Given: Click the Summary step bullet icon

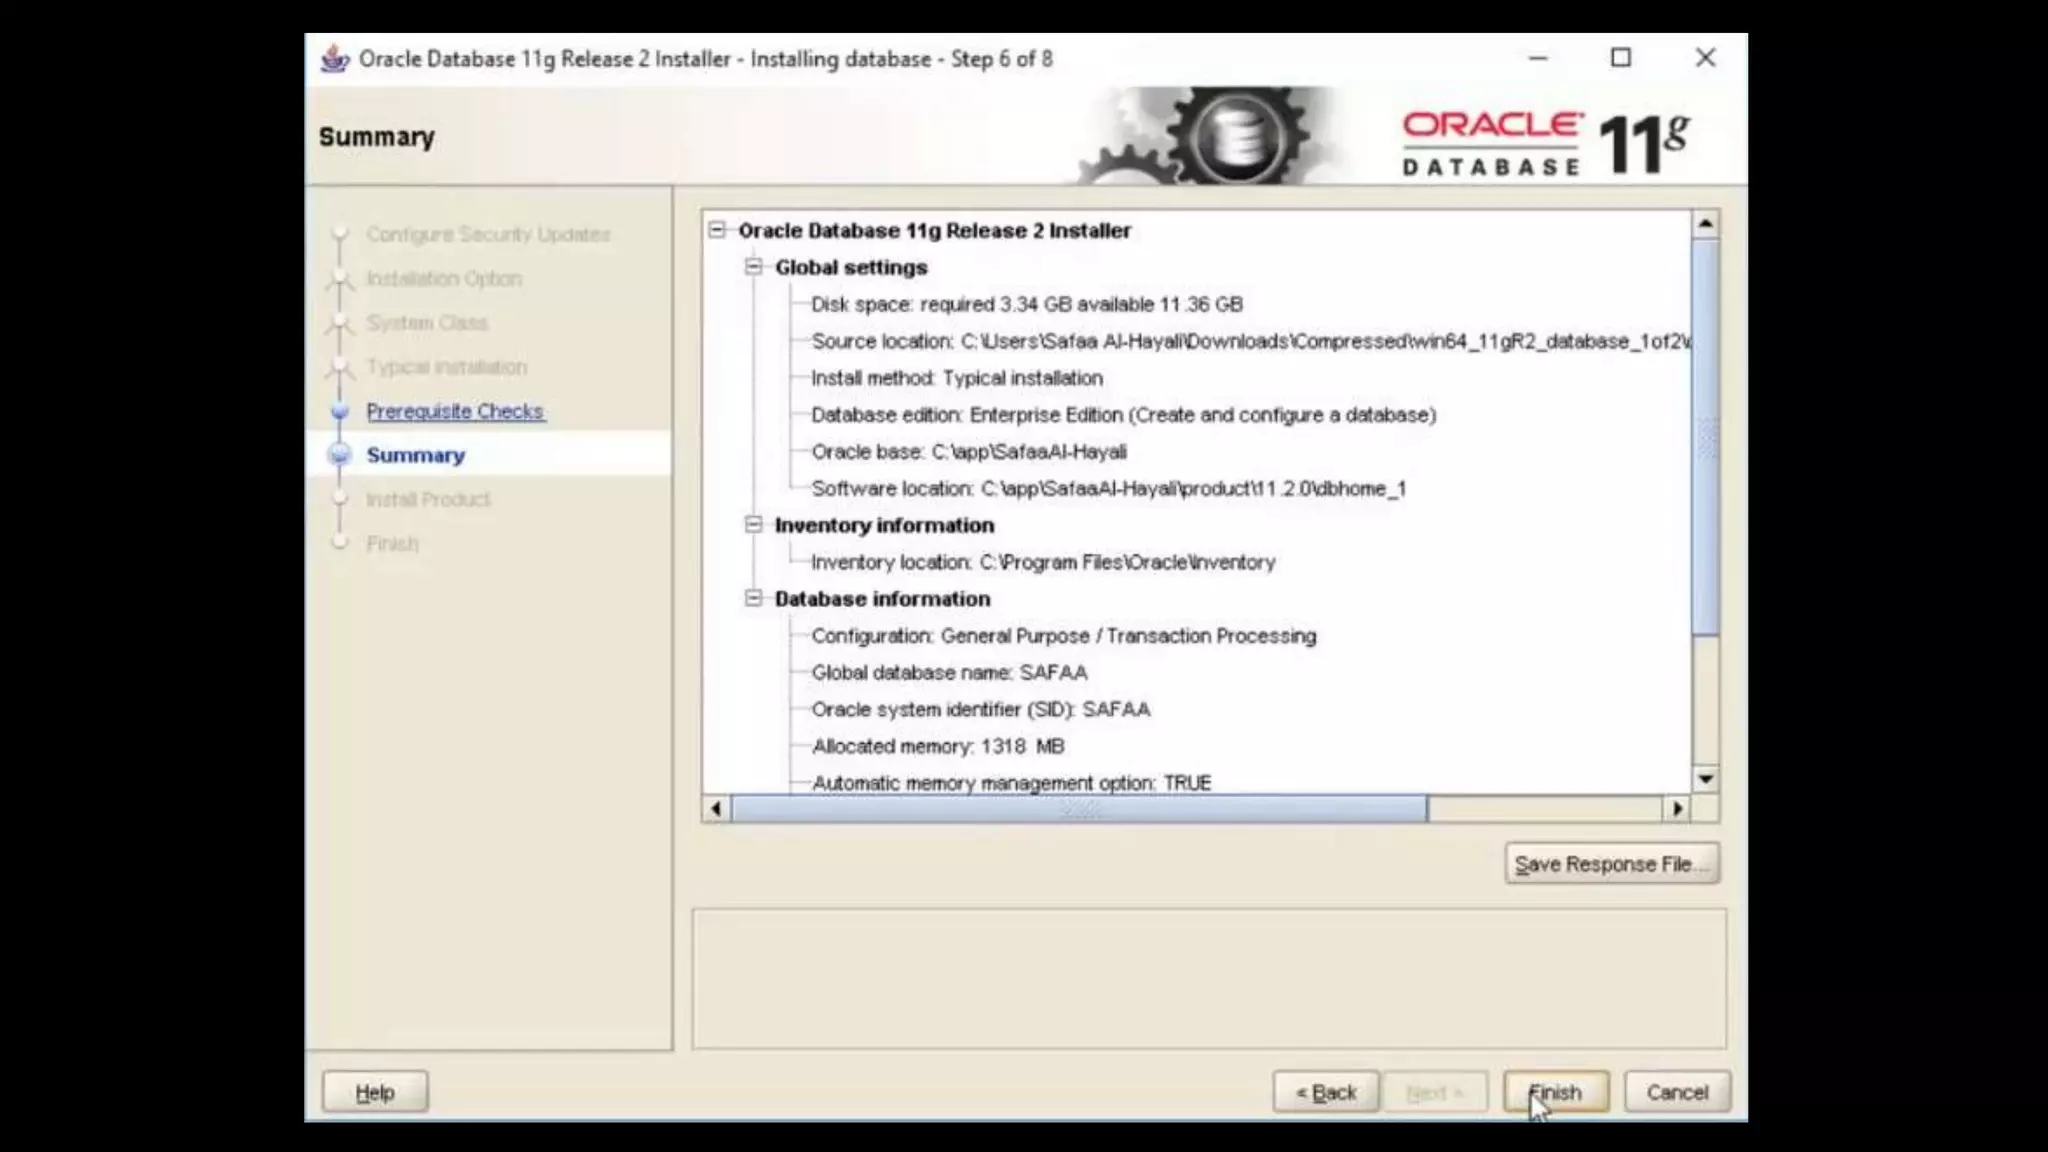Looking at the screenshot, I should click(340, 455).
